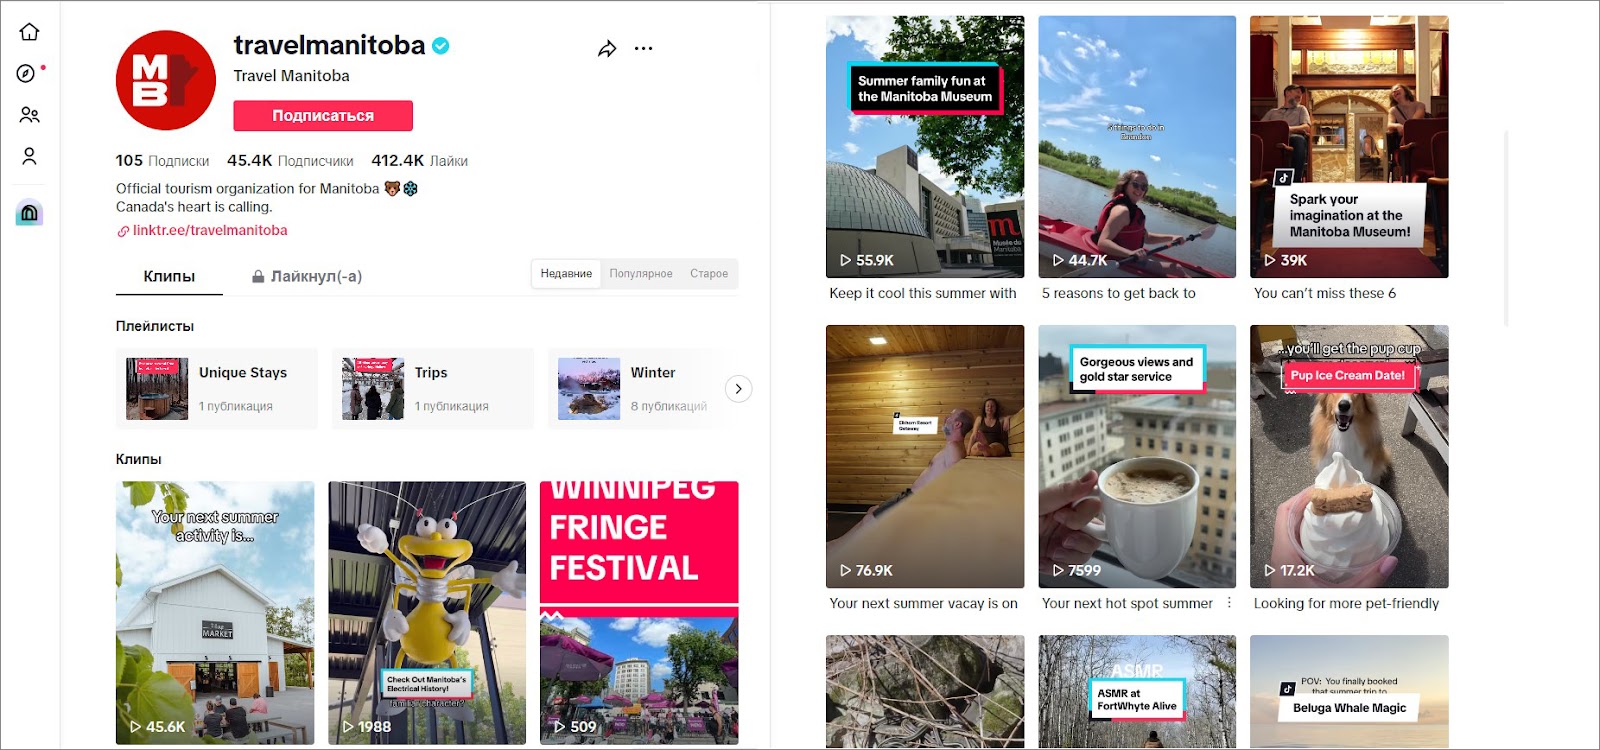The image size is (1600, 750).
Task: Open the Home icon in sidebar
Action: pos(29,32)
